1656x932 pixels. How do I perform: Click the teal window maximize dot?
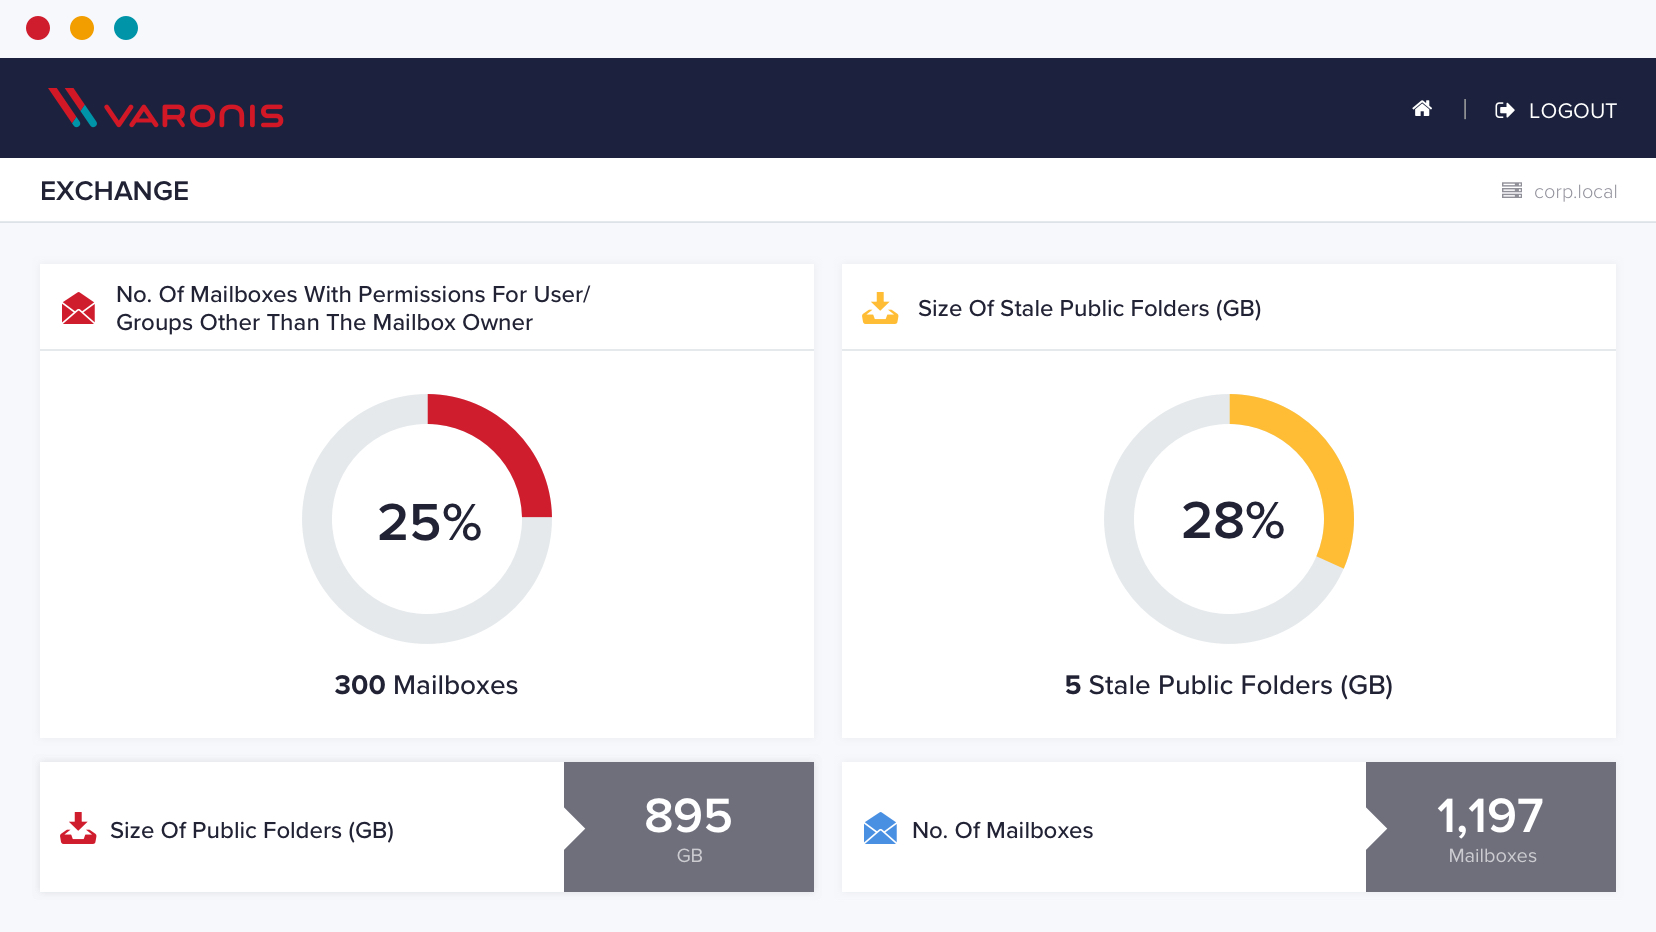pyautogui.click(x=126, y=28)
